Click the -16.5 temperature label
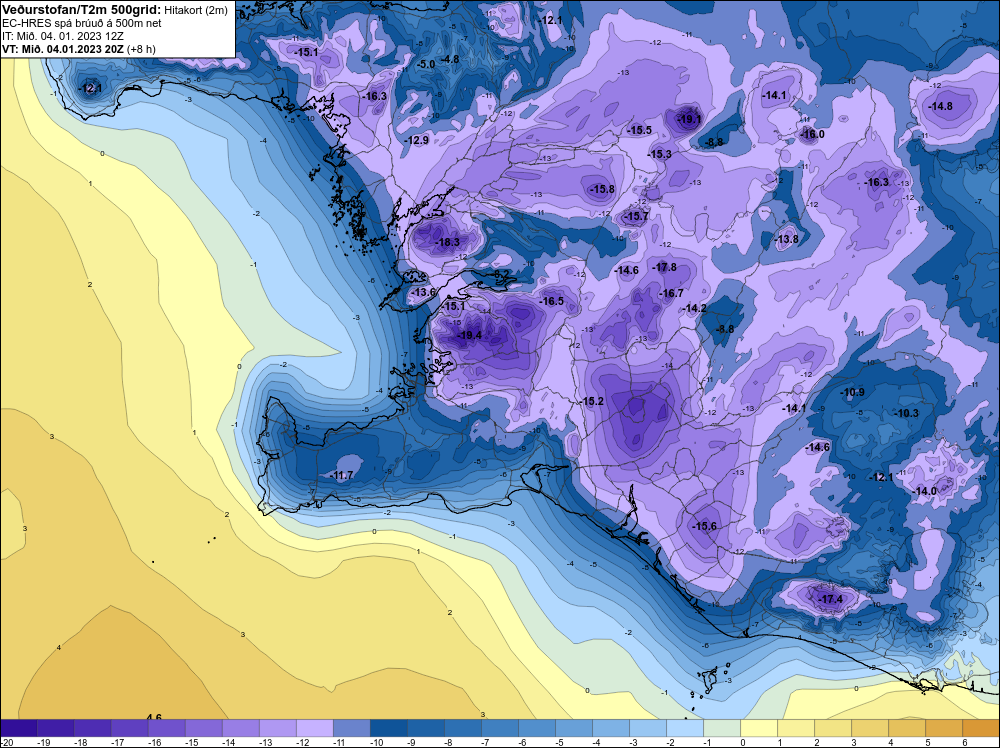The width and height of the screenshot is (1000, 748). (x=552, y=301)
